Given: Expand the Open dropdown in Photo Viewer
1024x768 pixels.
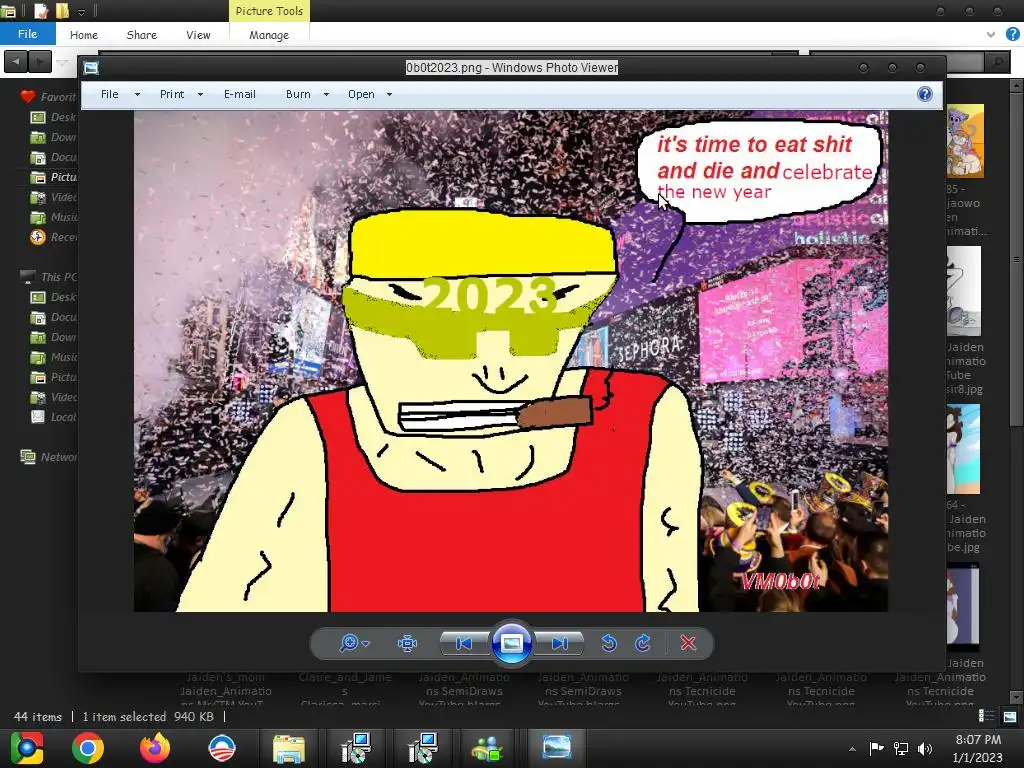Looking at the screenshot, I should click(370, 94).
